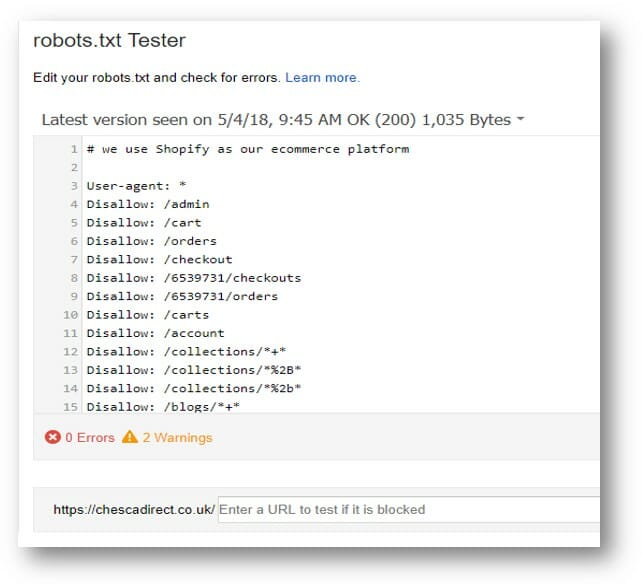Click the red error X icon
642x585 pixels.
pos(52,437)
